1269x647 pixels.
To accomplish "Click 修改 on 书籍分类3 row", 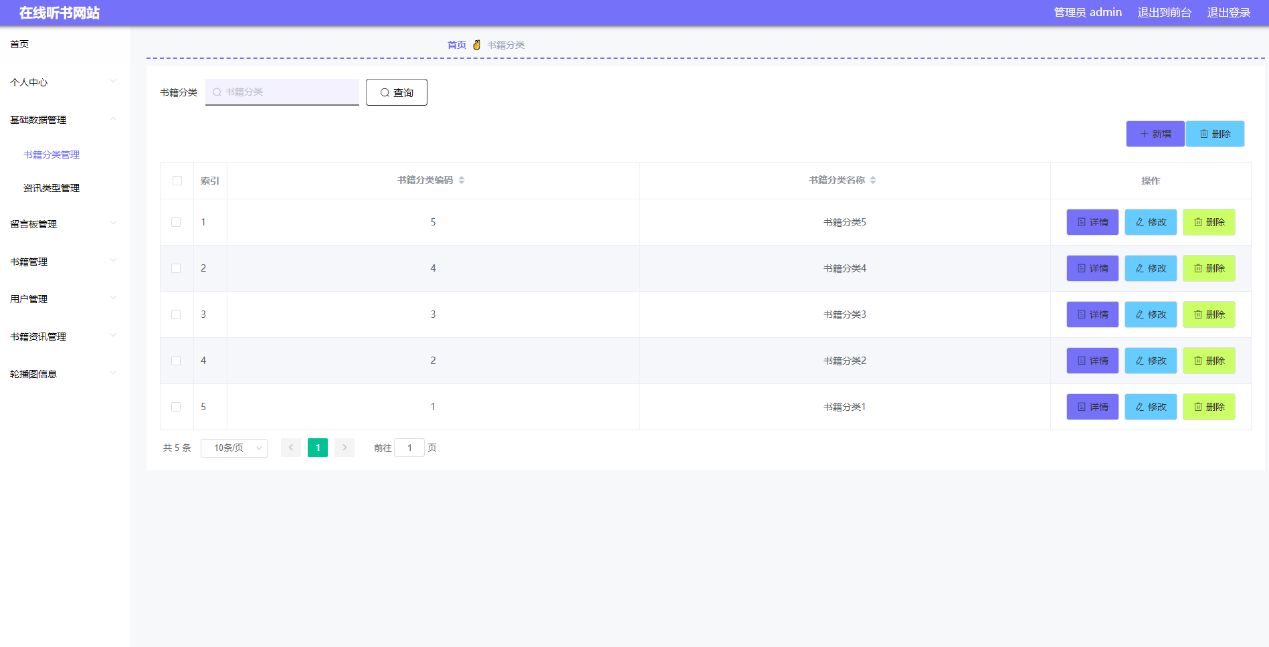I will 1151,314.
